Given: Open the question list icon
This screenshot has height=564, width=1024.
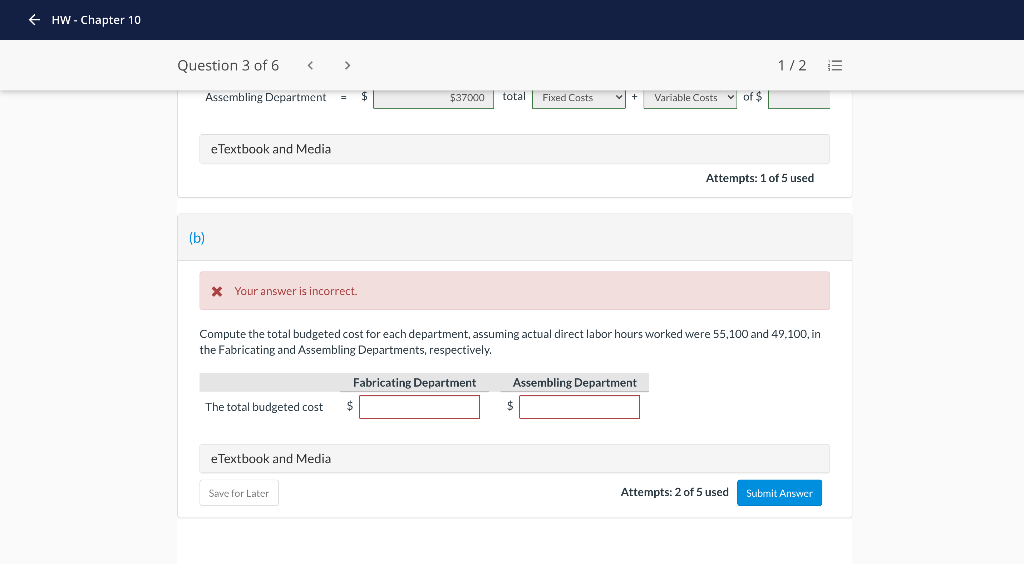Looking at the screenshot, I should click(835, 65).
